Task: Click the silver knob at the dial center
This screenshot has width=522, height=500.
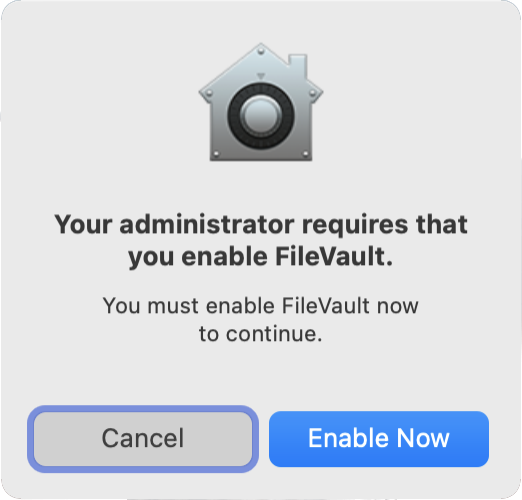Action: [x=261, y=116]
